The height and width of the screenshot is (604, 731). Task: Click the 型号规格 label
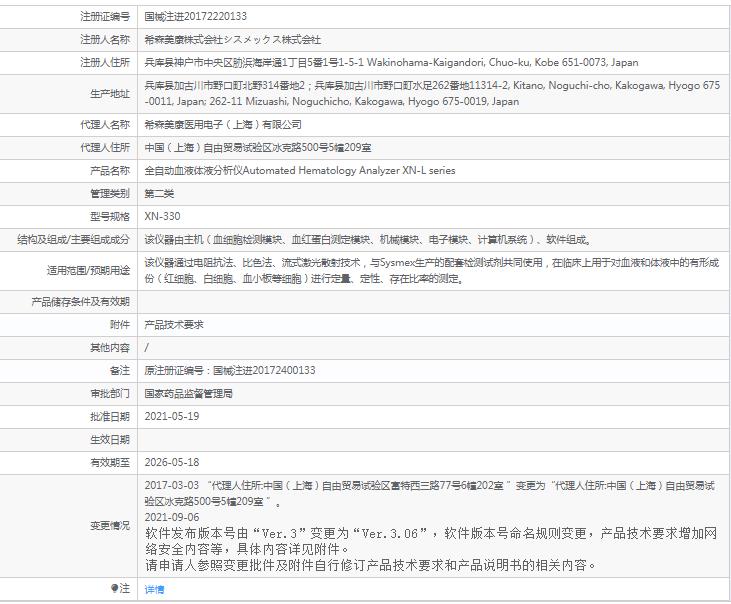[x=110, y=217]
